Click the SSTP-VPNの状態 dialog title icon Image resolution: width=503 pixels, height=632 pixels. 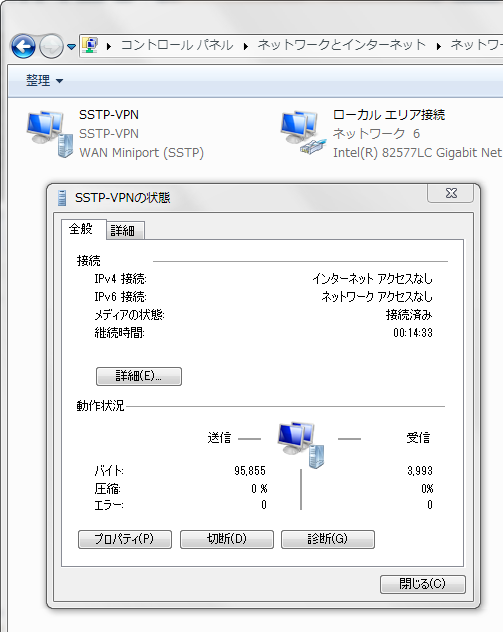(x=62, y=198)
